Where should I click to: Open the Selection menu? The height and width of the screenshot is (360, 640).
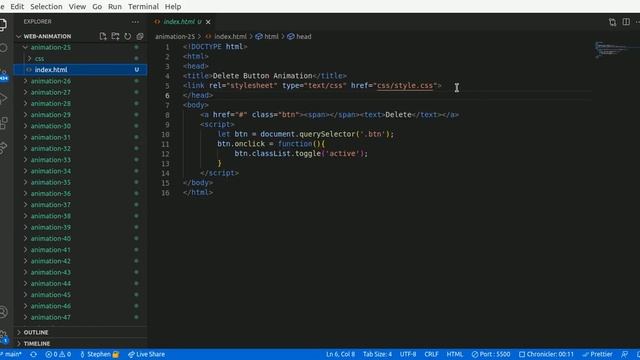pyautogui.click(x=46, y=7)
